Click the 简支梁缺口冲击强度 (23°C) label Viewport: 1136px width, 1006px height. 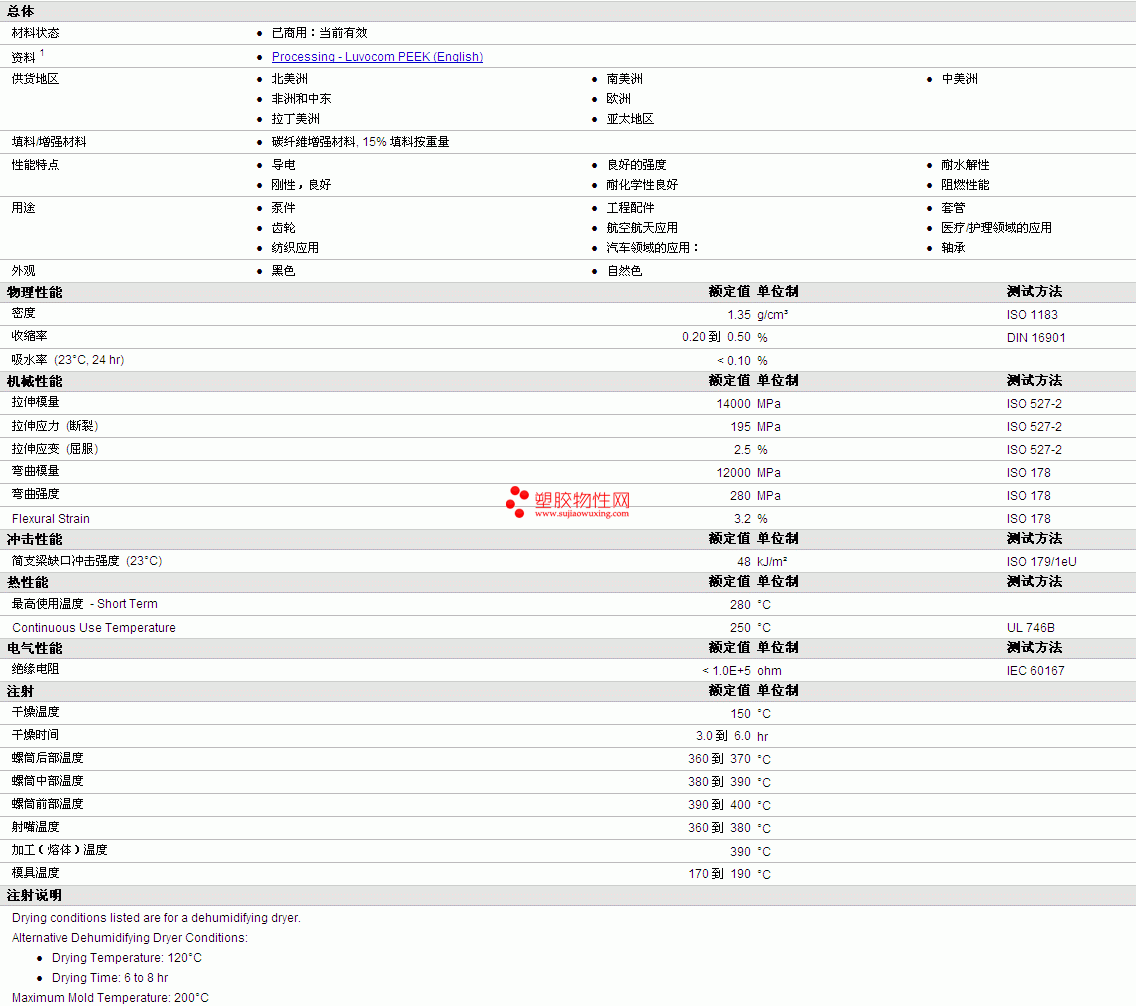coord(87,561)
